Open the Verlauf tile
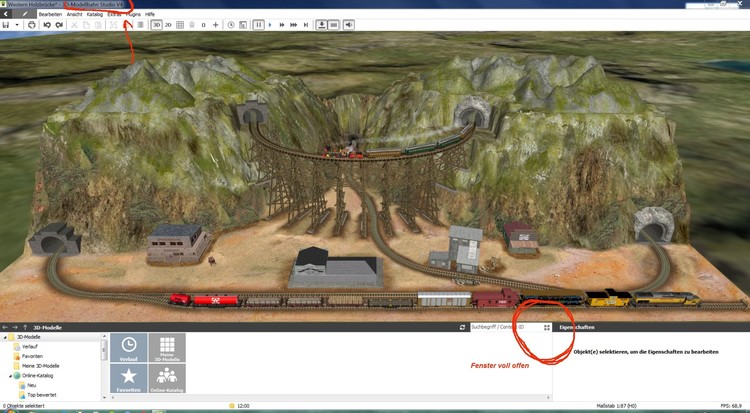The image size is (750, 413). click(127, 346)
